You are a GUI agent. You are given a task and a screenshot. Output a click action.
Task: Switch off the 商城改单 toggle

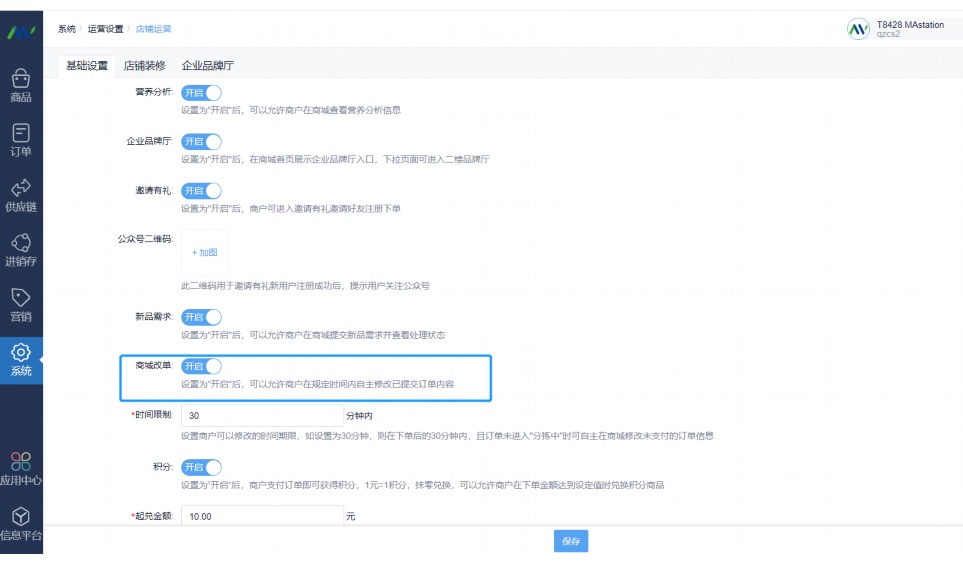tap(201, 366)
